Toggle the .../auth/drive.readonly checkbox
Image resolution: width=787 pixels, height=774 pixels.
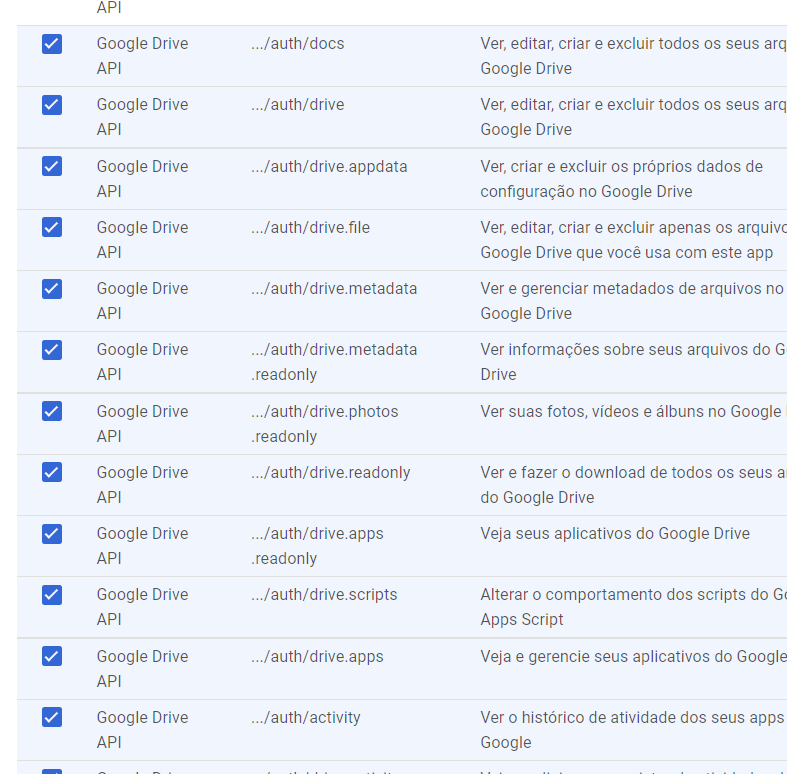click(52, 472)
